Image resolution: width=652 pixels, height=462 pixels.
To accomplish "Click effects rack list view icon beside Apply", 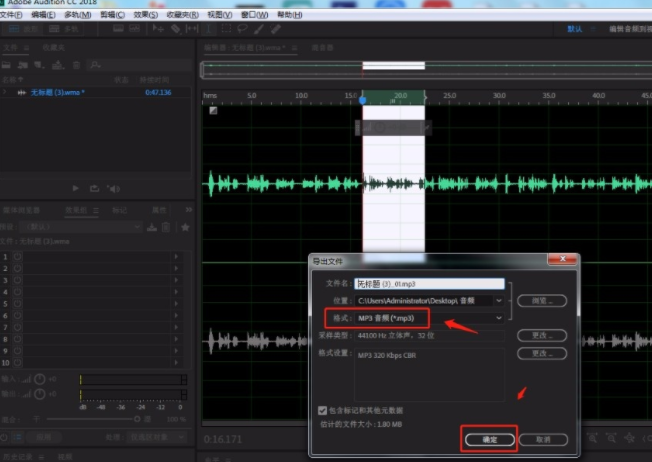I will (x=17, y=437).
